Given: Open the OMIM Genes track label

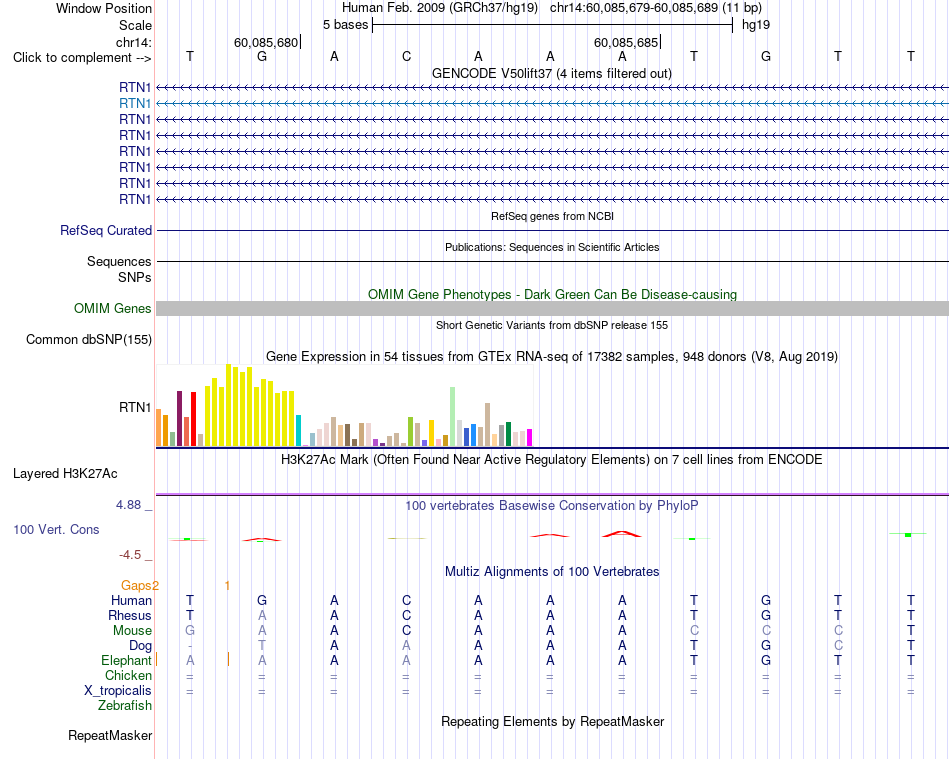Looking at the screenshot, I should pyautogui.click(x=112, y=308).
